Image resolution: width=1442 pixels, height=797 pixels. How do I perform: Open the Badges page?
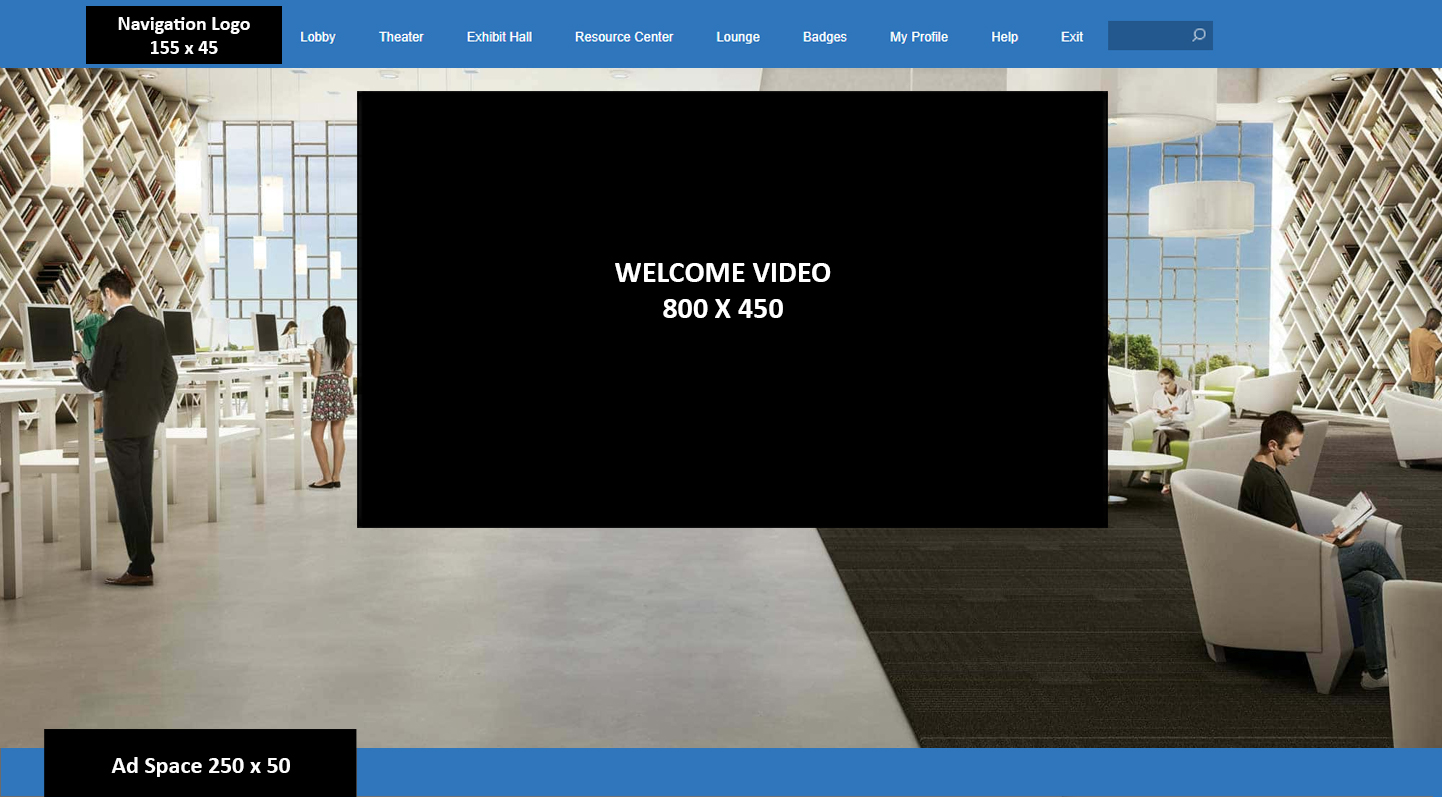click(x=825, y=37)
